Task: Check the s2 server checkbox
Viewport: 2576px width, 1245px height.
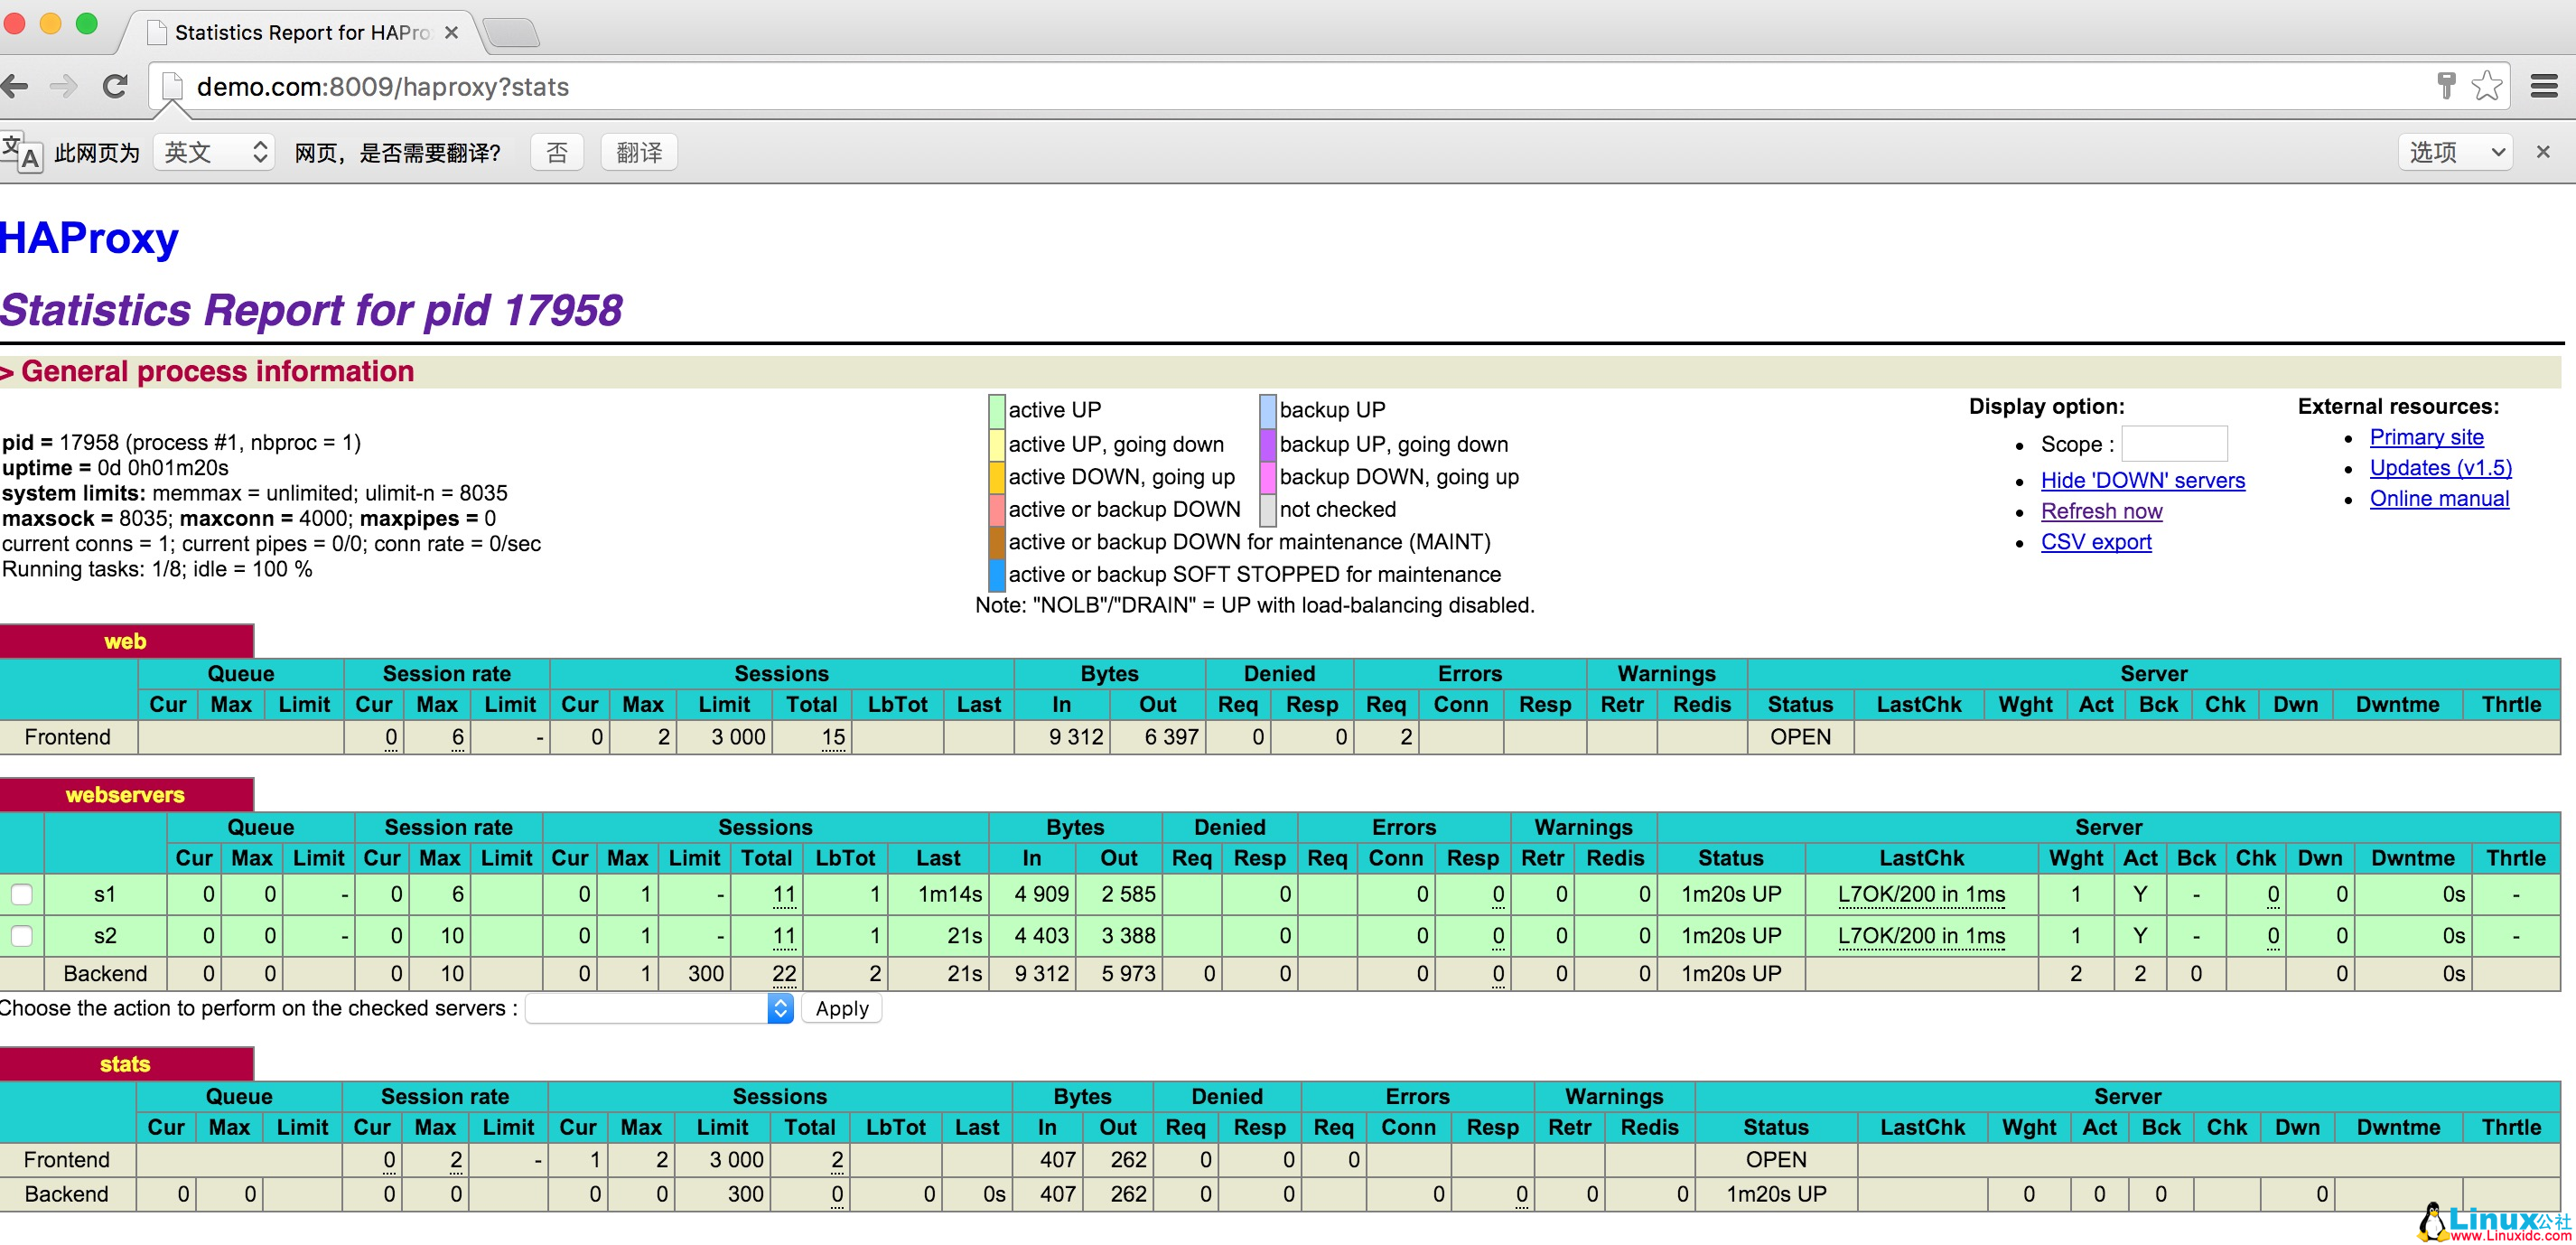Action: tap(22, 936)
